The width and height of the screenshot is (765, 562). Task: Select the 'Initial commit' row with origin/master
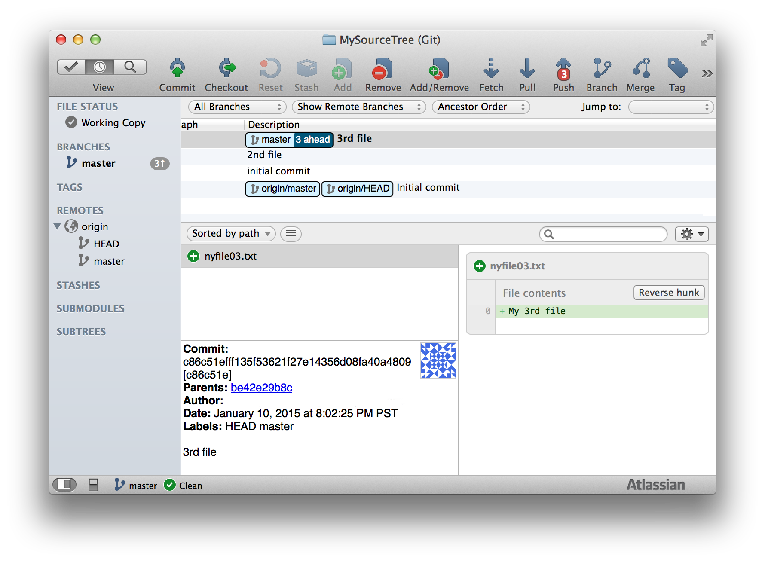coord(448,188)
